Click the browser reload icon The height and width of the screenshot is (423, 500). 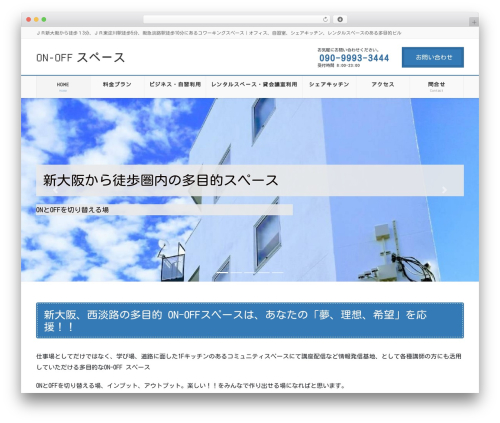tap(325, 20)
